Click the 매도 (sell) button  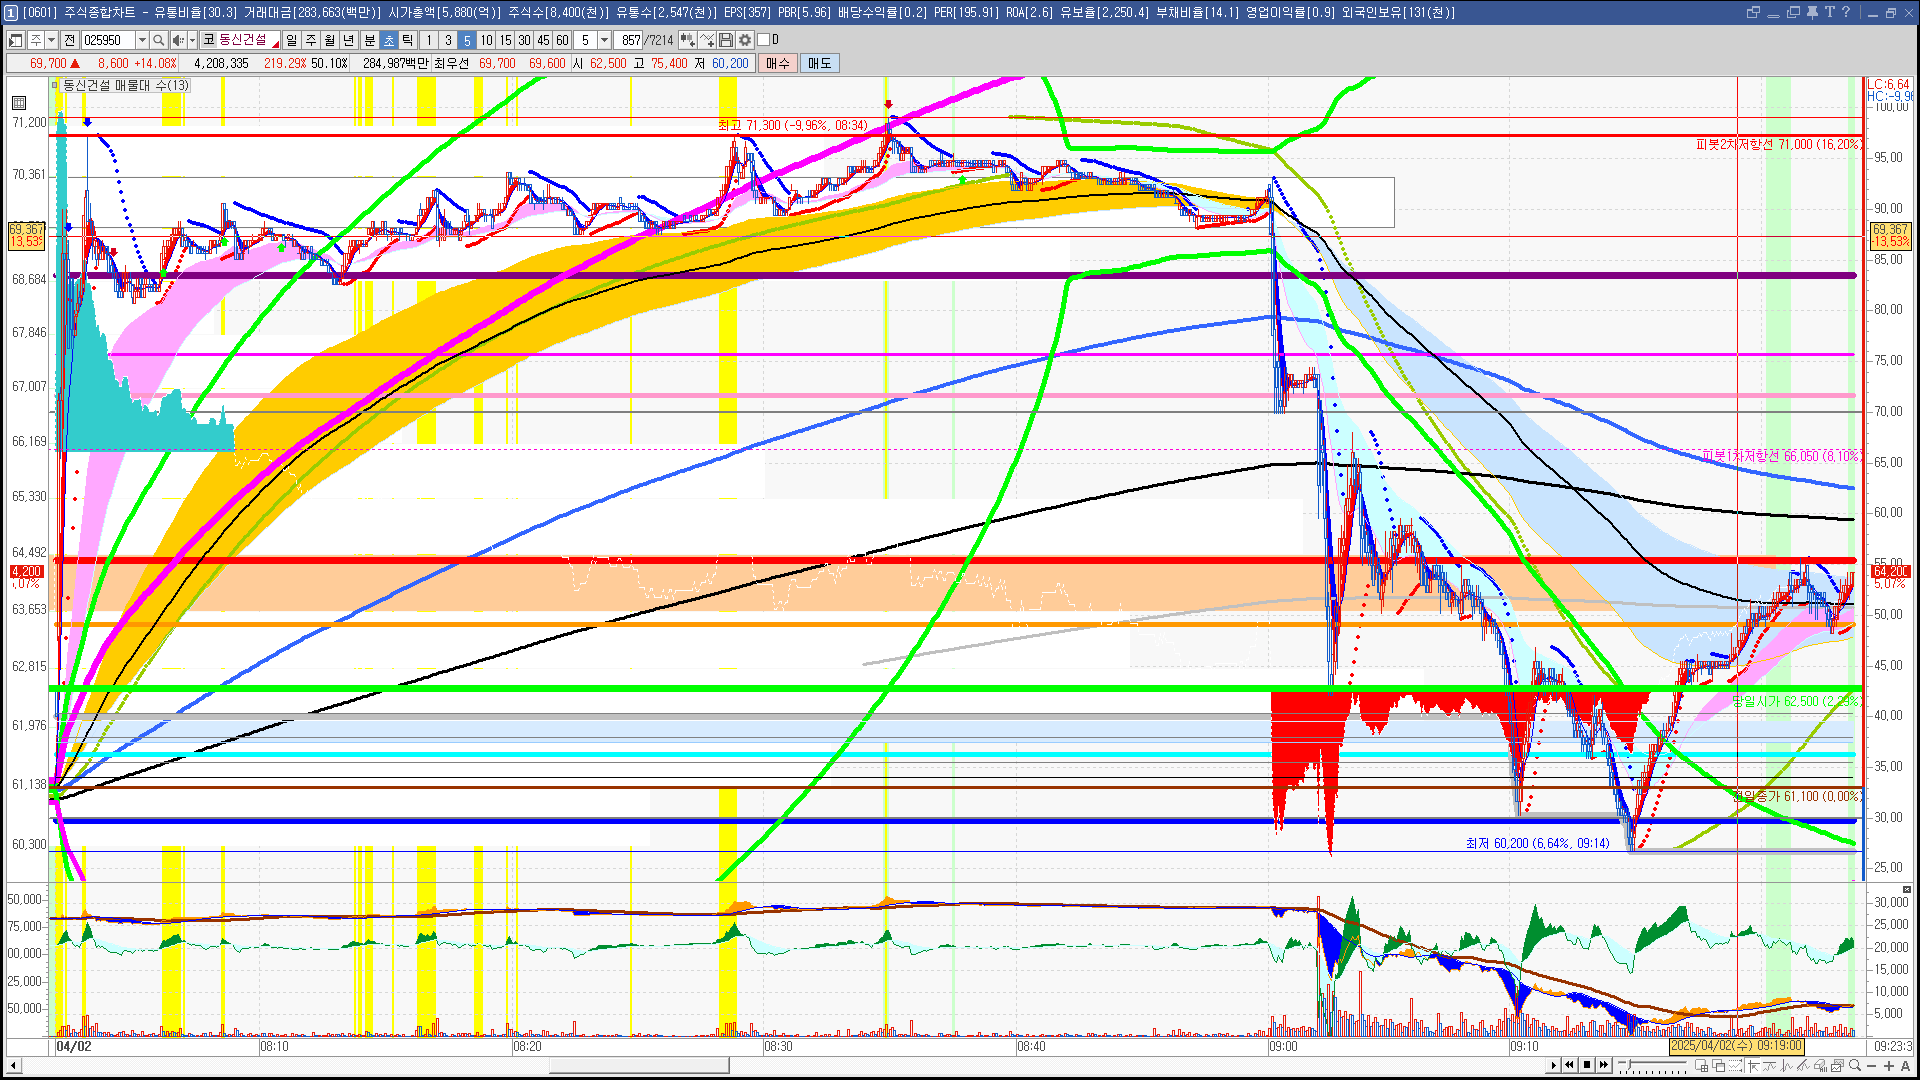[x=819, y=63]
